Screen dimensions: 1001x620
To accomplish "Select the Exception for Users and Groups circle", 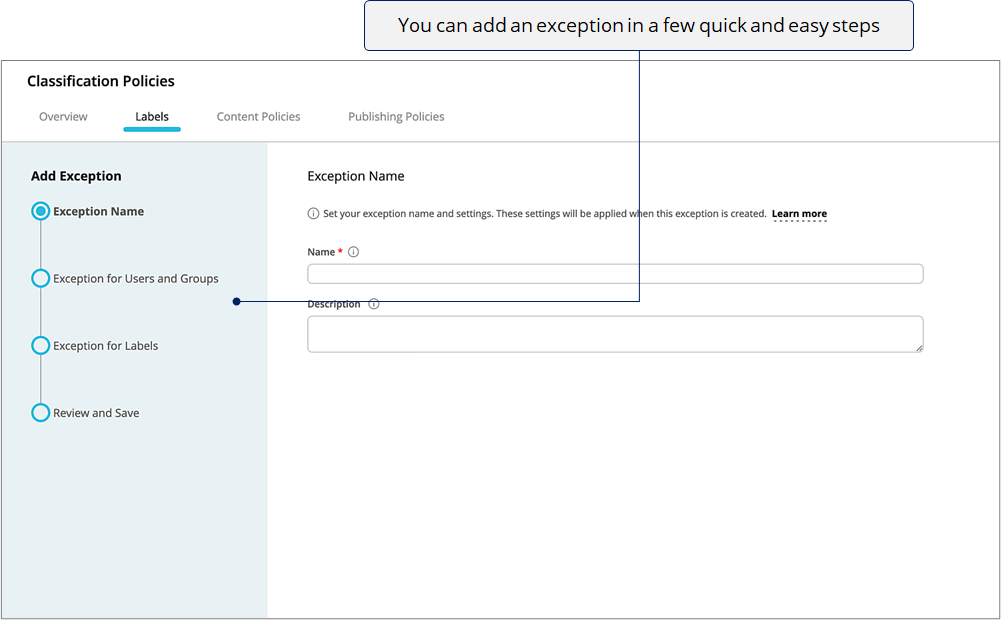I will click(41, 278).
